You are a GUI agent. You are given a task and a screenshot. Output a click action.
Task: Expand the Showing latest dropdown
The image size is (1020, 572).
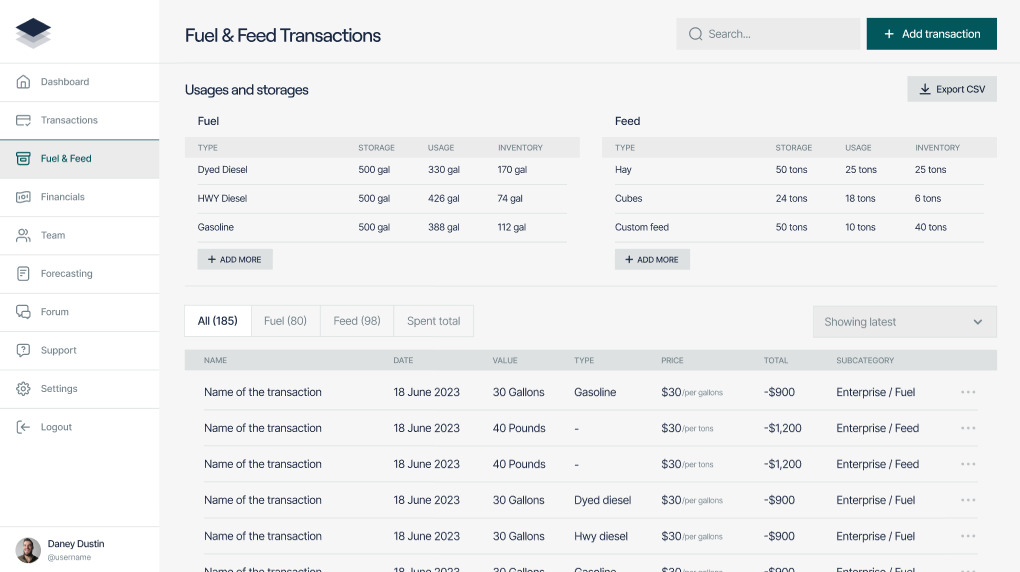904,322
